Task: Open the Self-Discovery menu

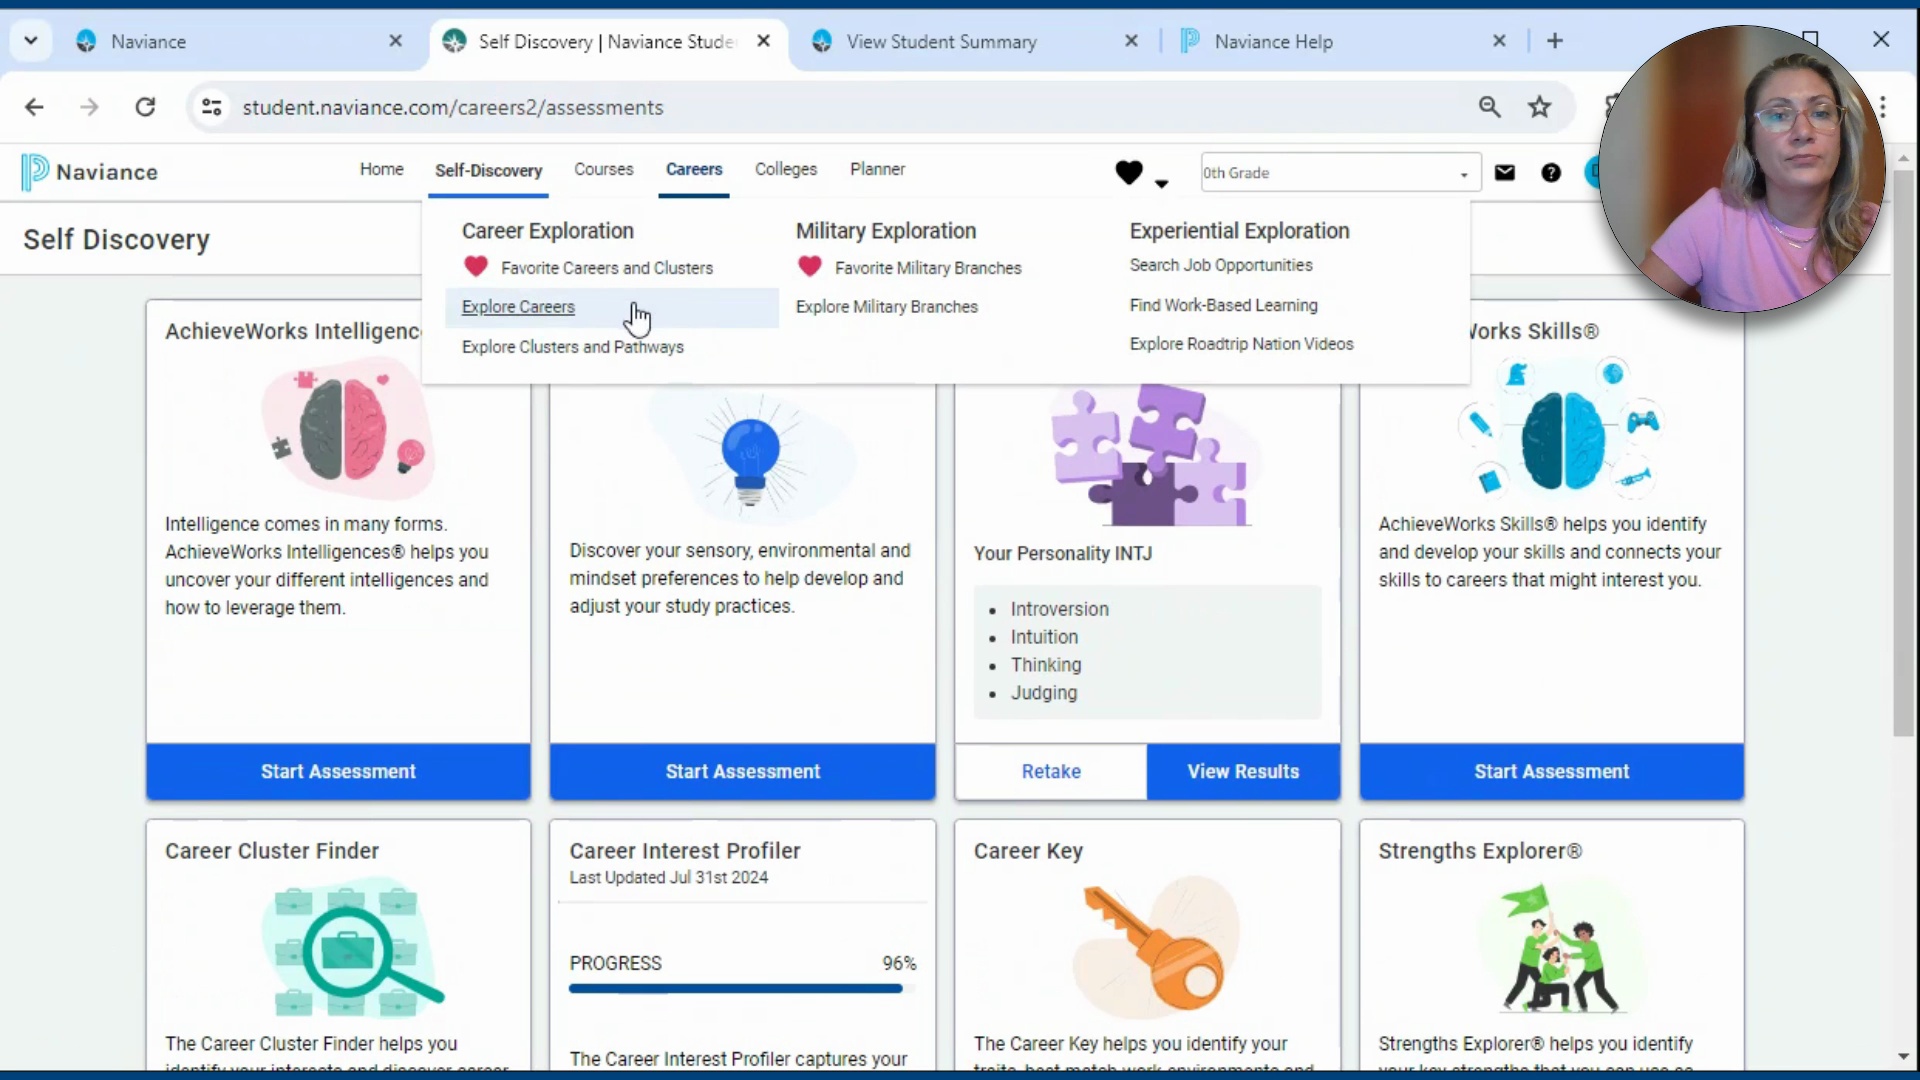Action: (x=489, y=171)
